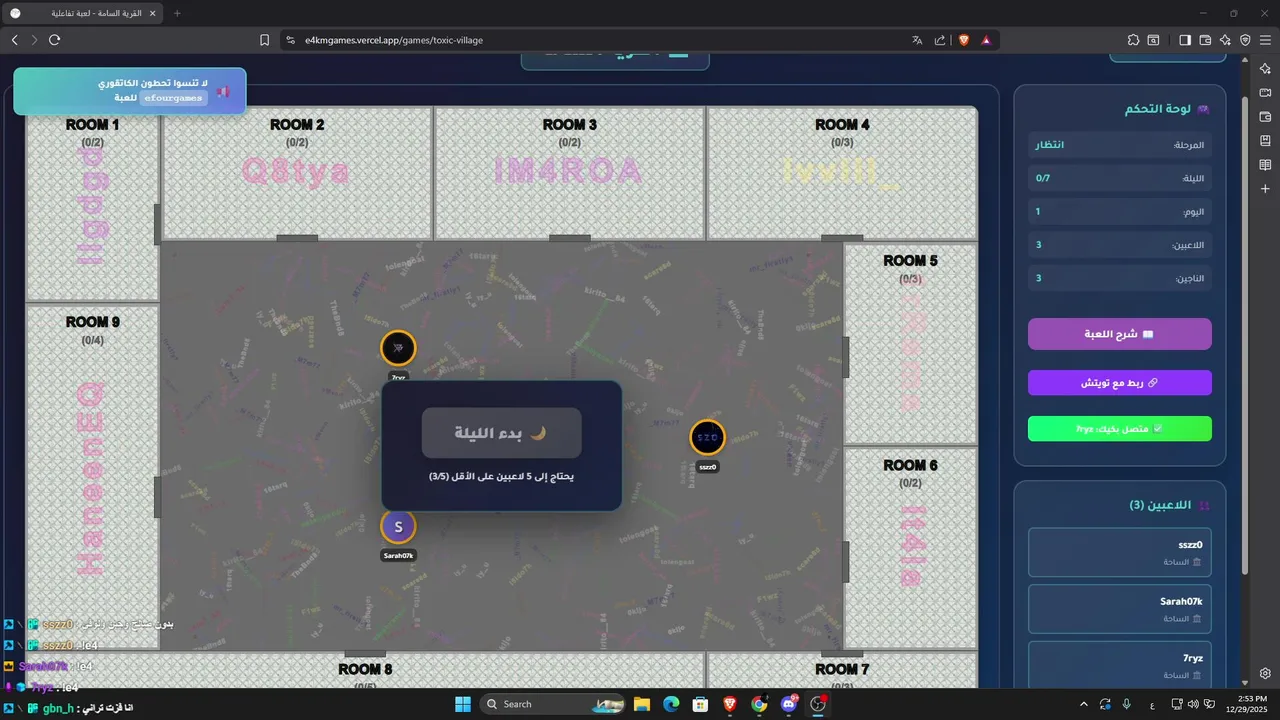Click the sszz0 avatar on the map

(x=707, y=437)
